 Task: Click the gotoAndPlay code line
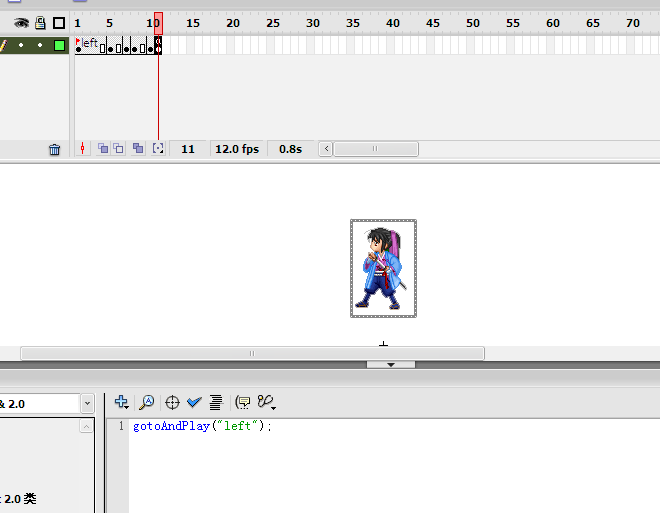202,426
